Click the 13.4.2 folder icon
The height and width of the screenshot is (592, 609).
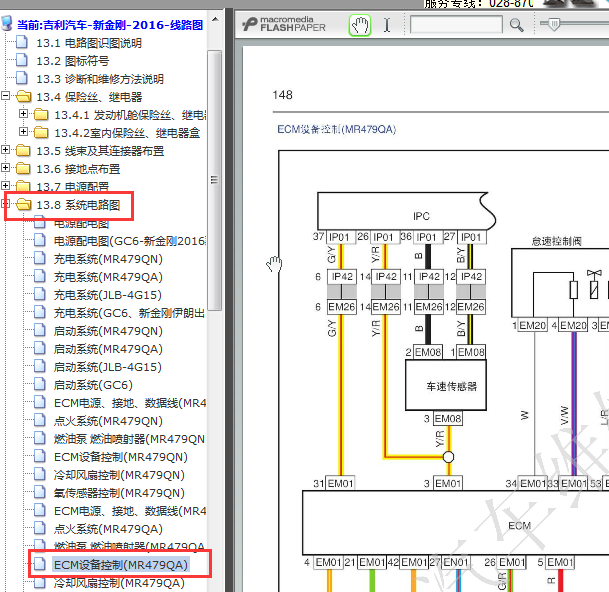tap(41, 132)
